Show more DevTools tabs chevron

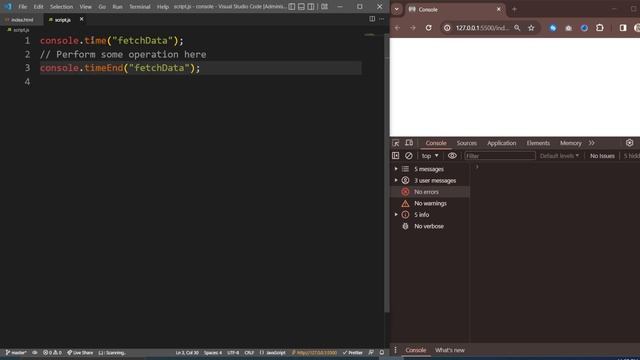[591, 143]
